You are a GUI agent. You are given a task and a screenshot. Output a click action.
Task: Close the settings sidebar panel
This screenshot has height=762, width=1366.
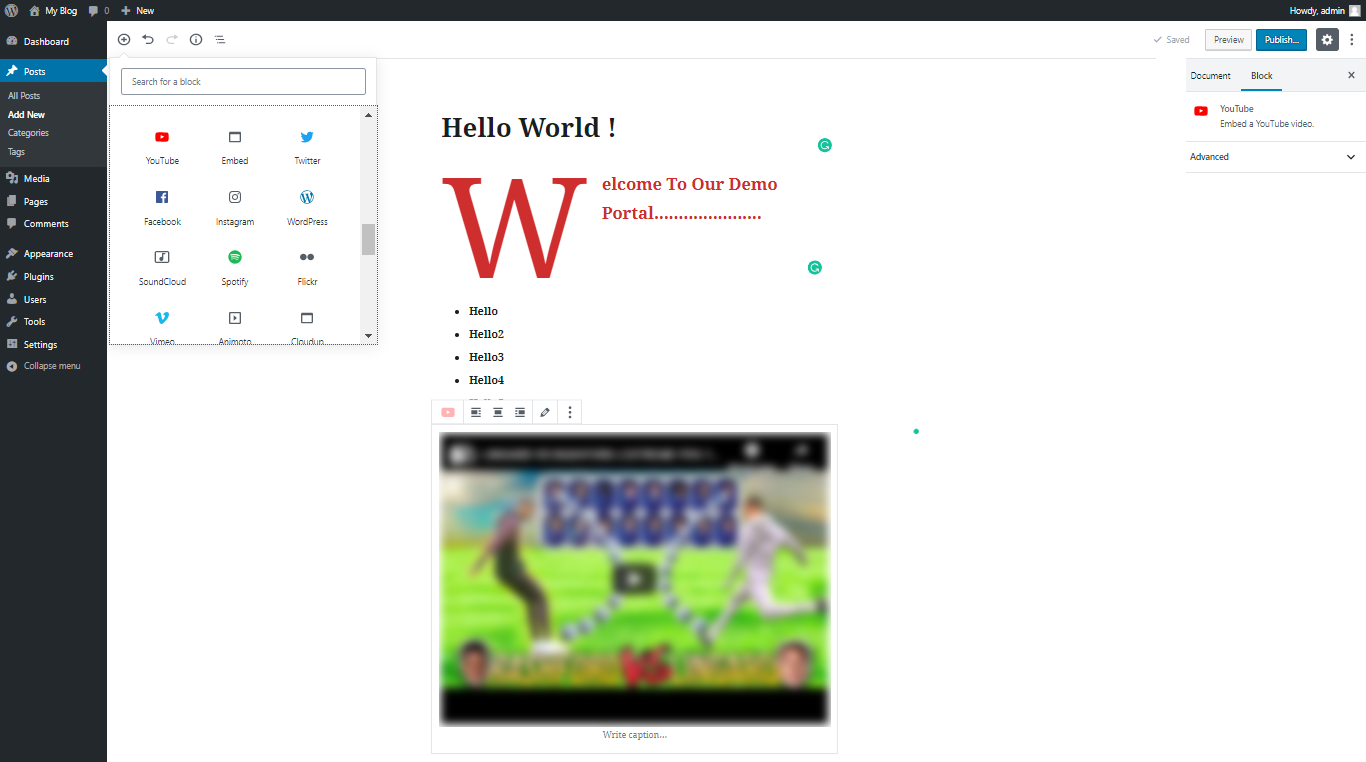tap(1351, 75)
